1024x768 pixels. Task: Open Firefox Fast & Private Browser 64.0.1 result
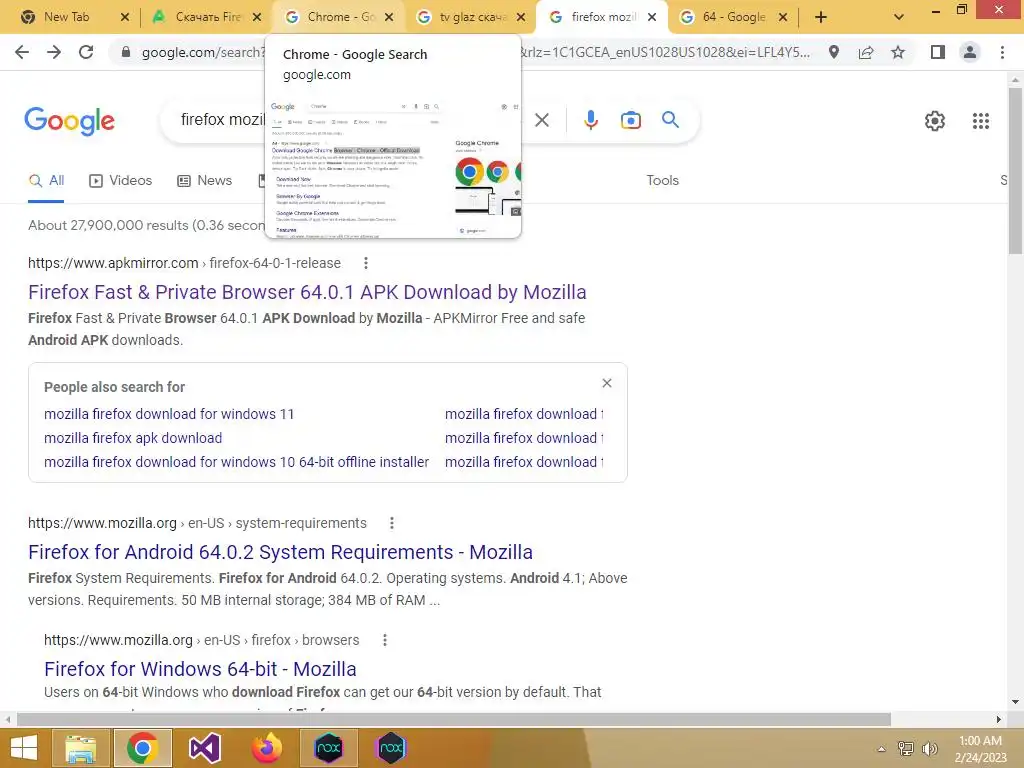click(307, 292)
